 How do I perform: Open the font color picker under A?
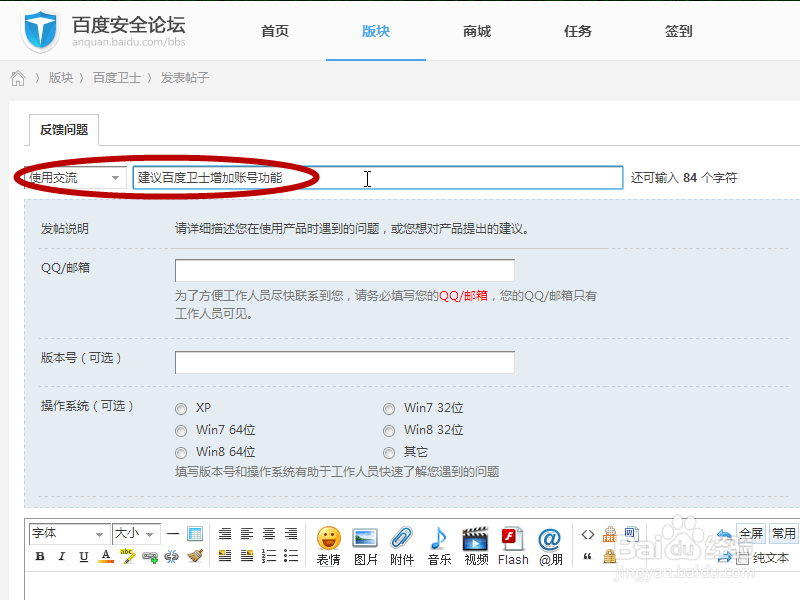tap(105, 557)
